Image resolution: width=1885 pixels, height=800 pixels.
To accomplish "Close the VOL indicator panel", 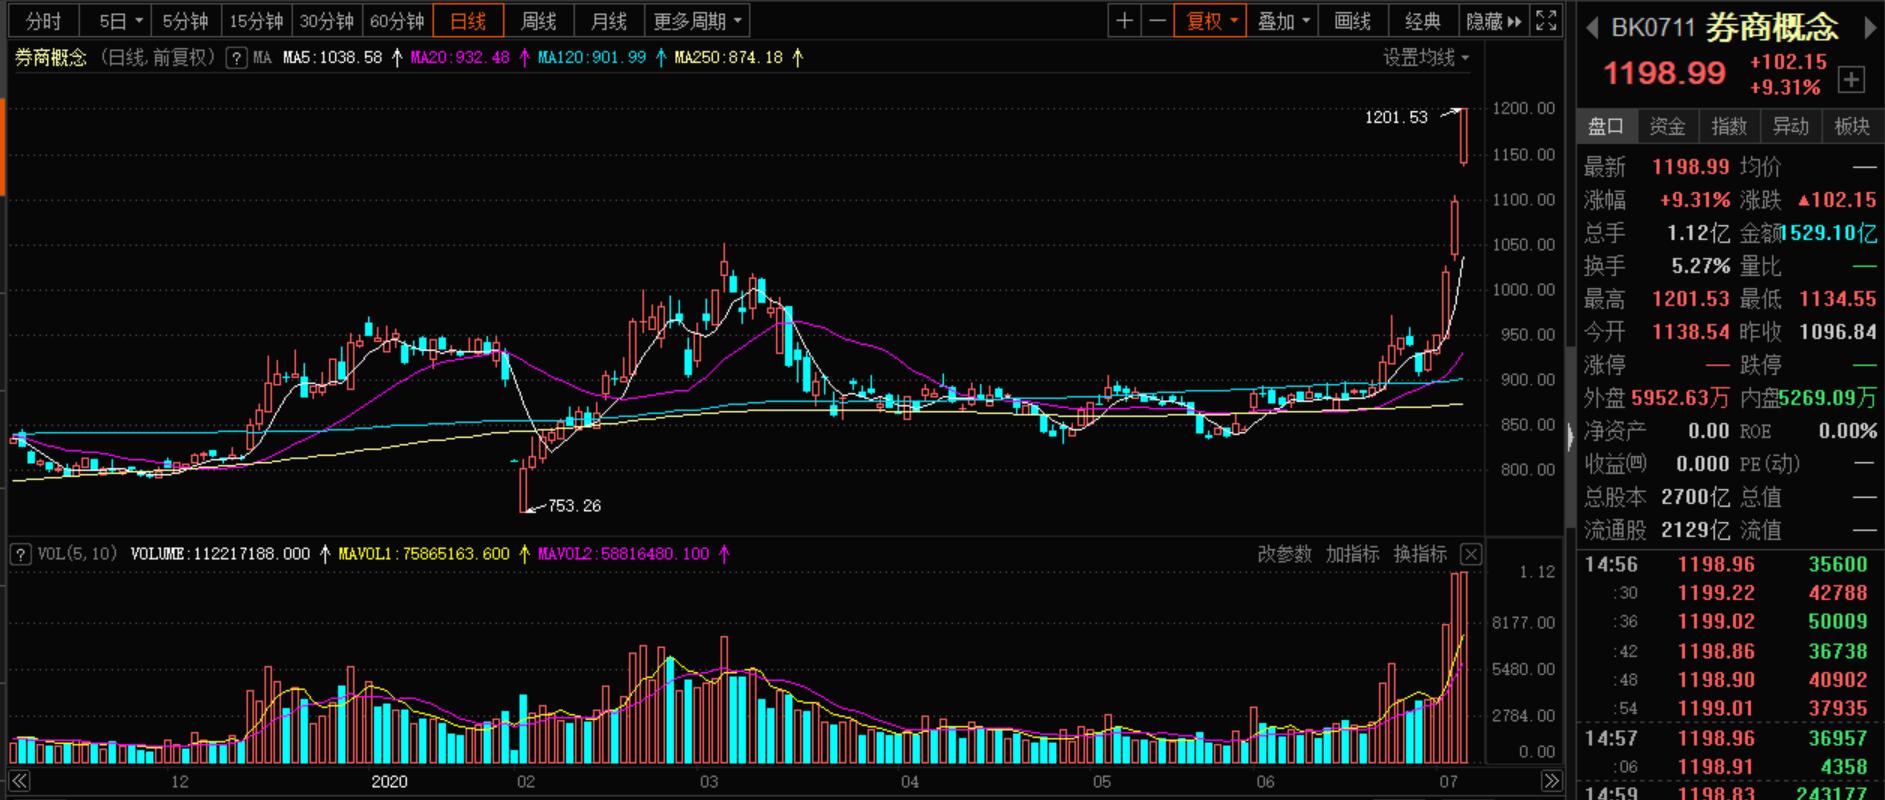I will (x=1471, y=554).
